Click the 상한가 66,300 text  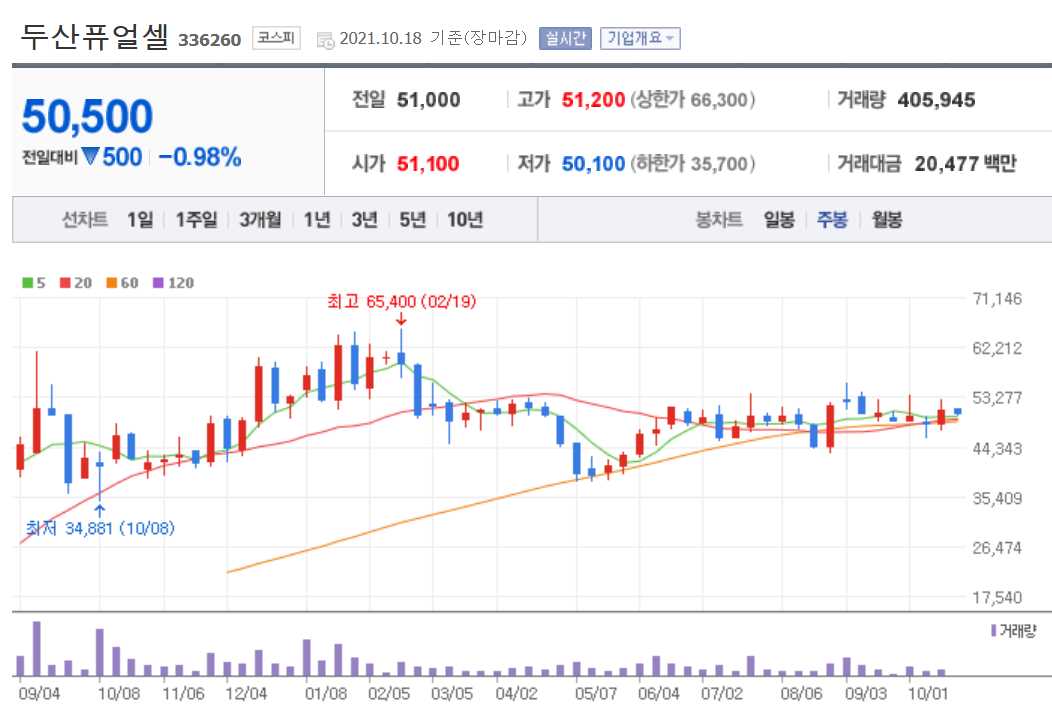point(692,100)
